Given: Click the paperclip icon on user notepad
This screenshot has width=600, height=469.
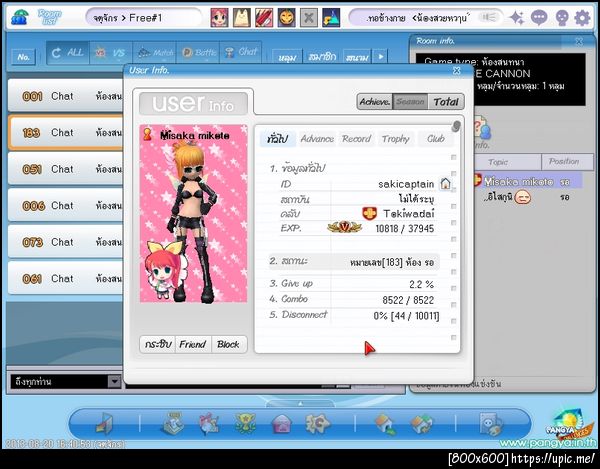Looking at the screenshot, I should click(x=456, y=126).
